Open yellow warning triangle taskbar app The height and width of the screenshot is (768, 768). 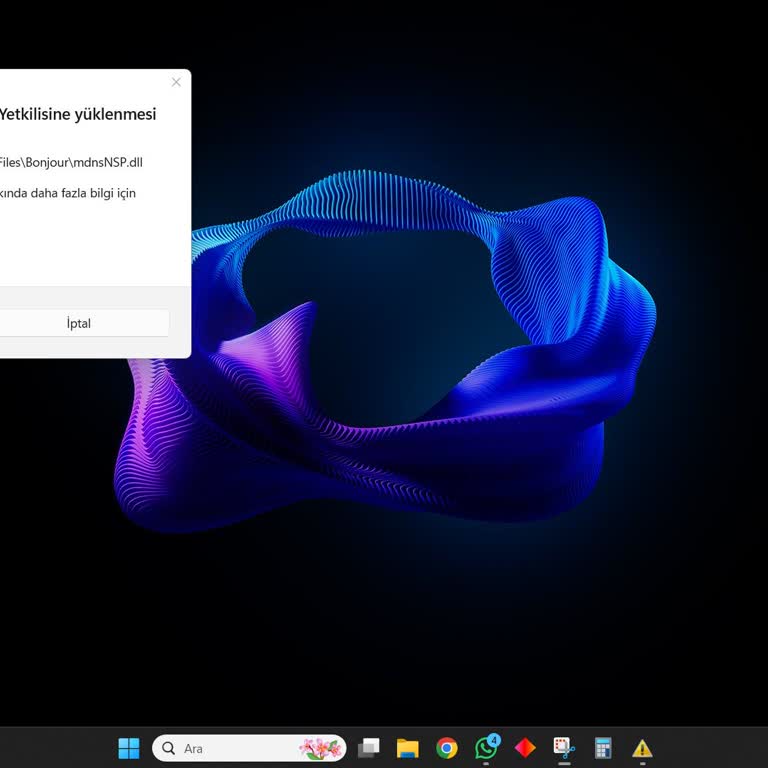click(x=642, y=748)
